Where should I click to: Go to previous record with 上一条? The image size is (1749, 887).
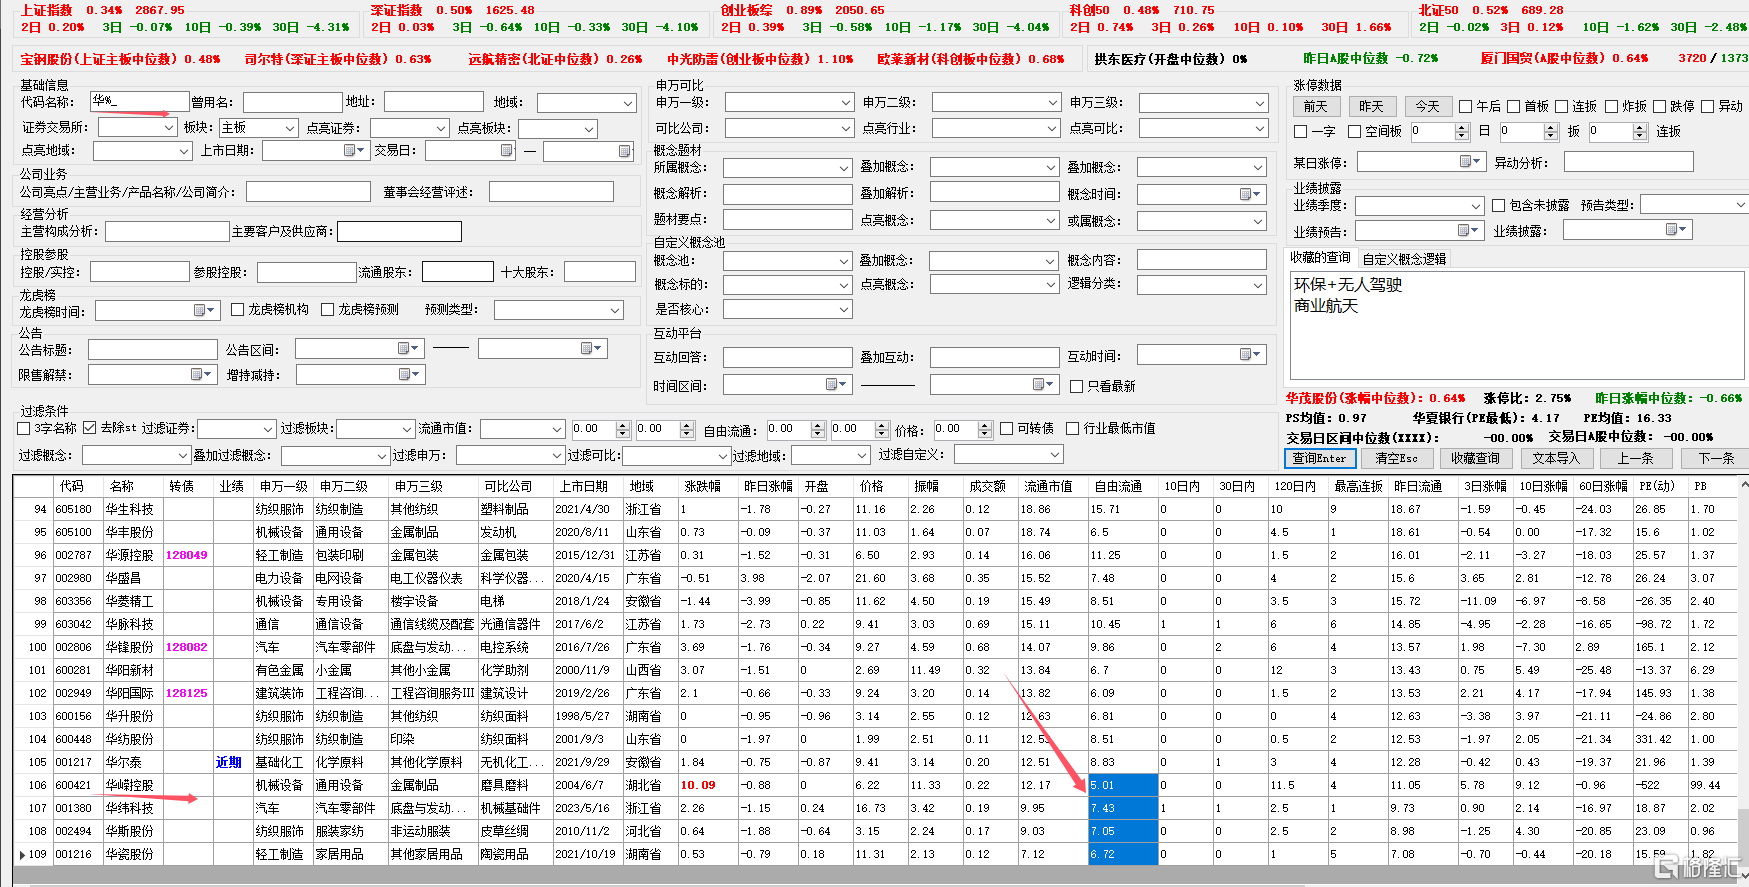(x=1635, y=458)
